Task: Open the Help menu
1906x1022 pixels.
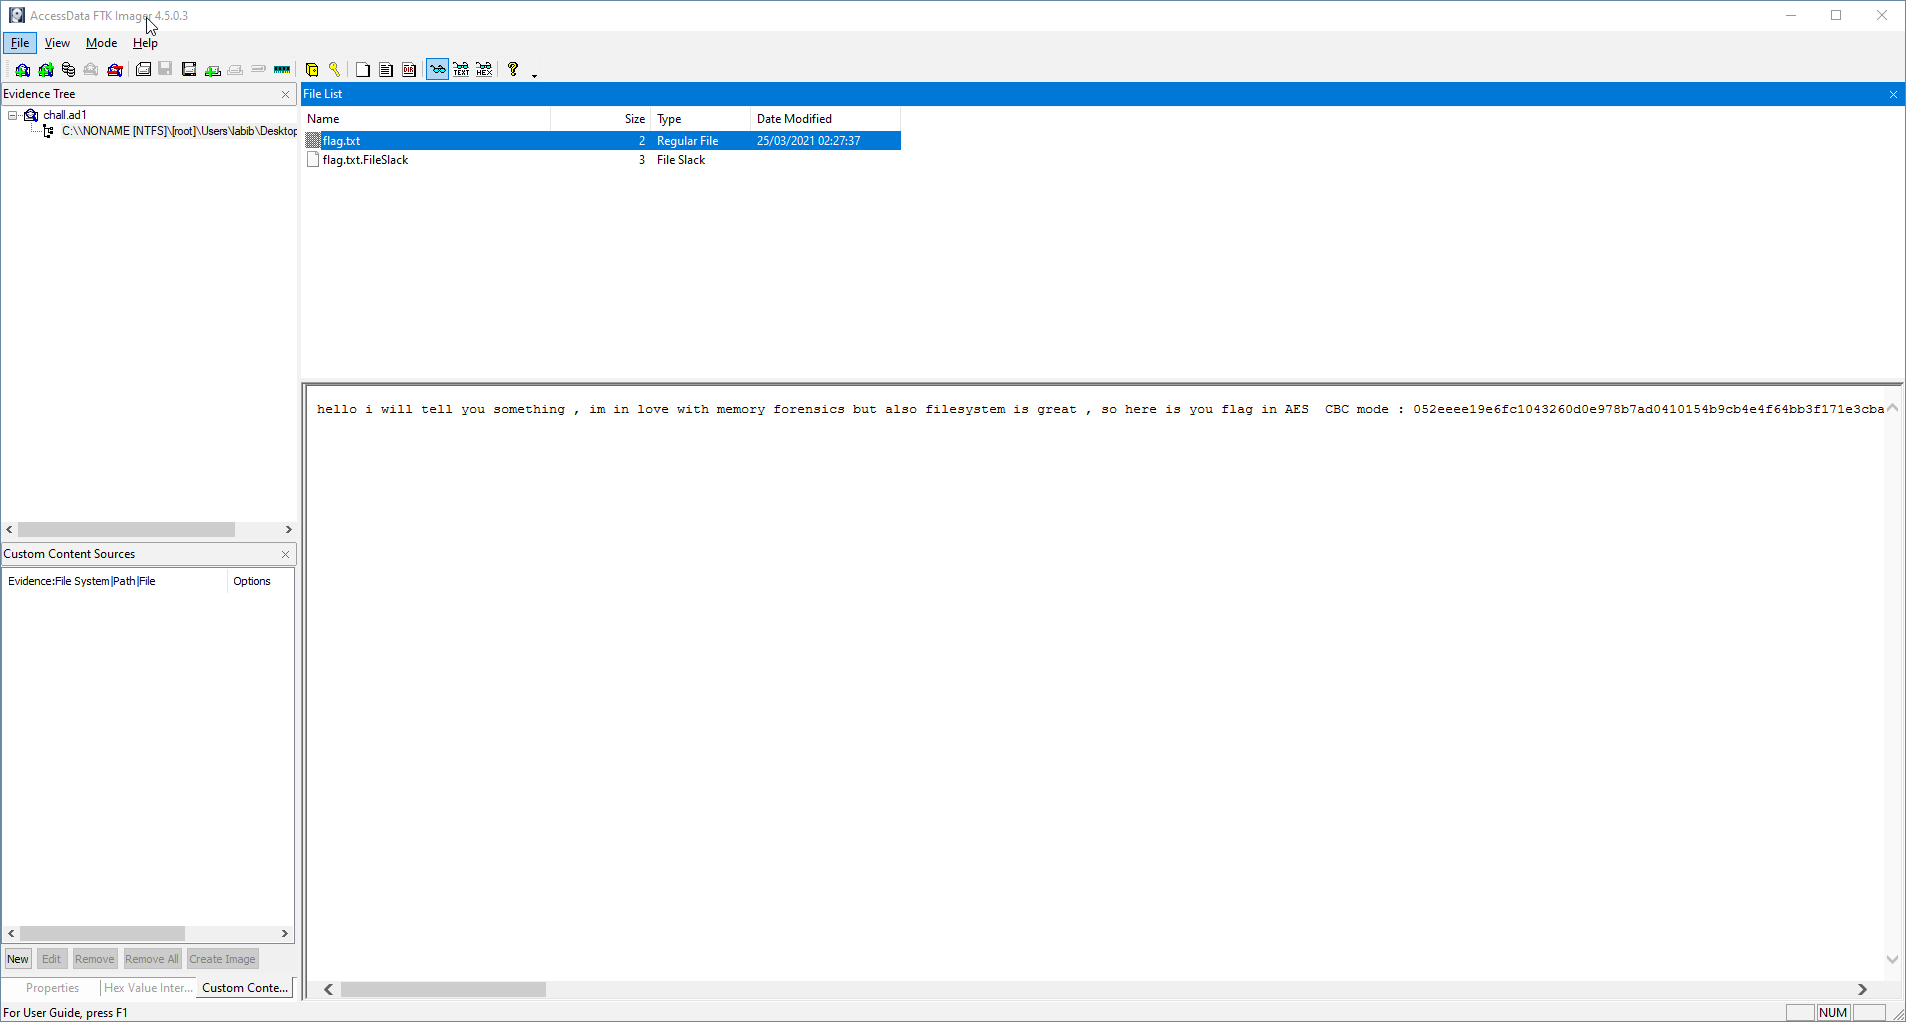Action: pyautogui.click(x=145, y=43)
